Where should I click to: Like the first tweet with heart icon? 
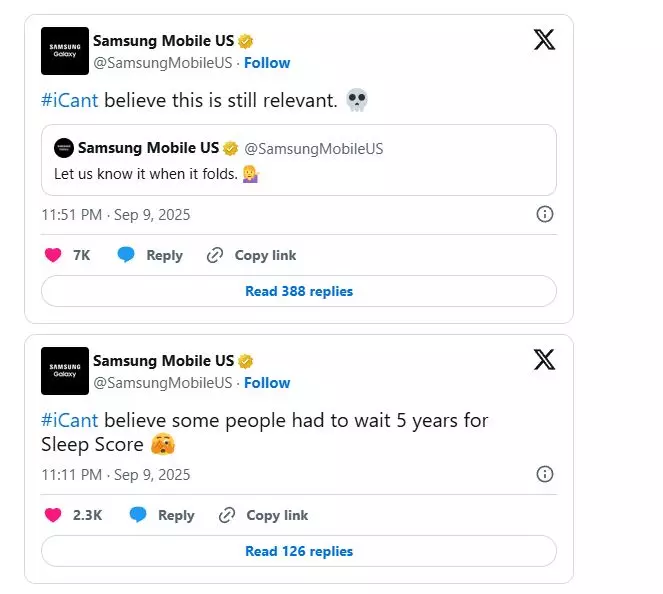coord(53,255)
